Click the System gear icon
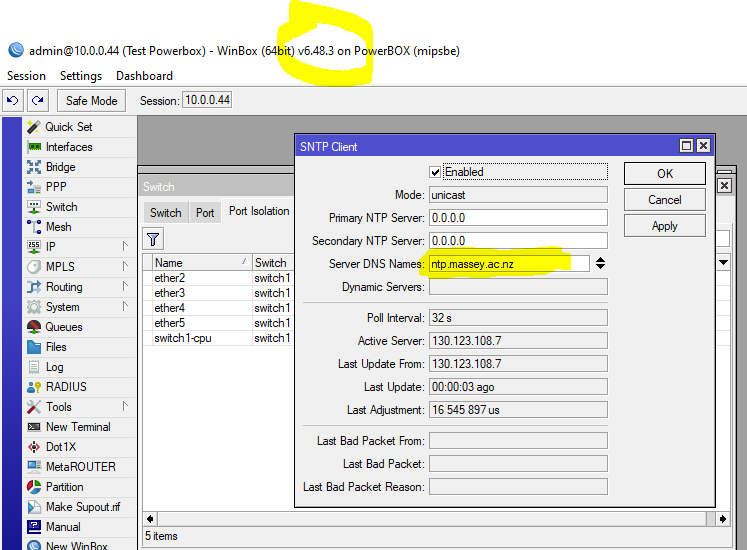This screenshot has height=550, width=747. pyautogui.click(x=34, y=307)
